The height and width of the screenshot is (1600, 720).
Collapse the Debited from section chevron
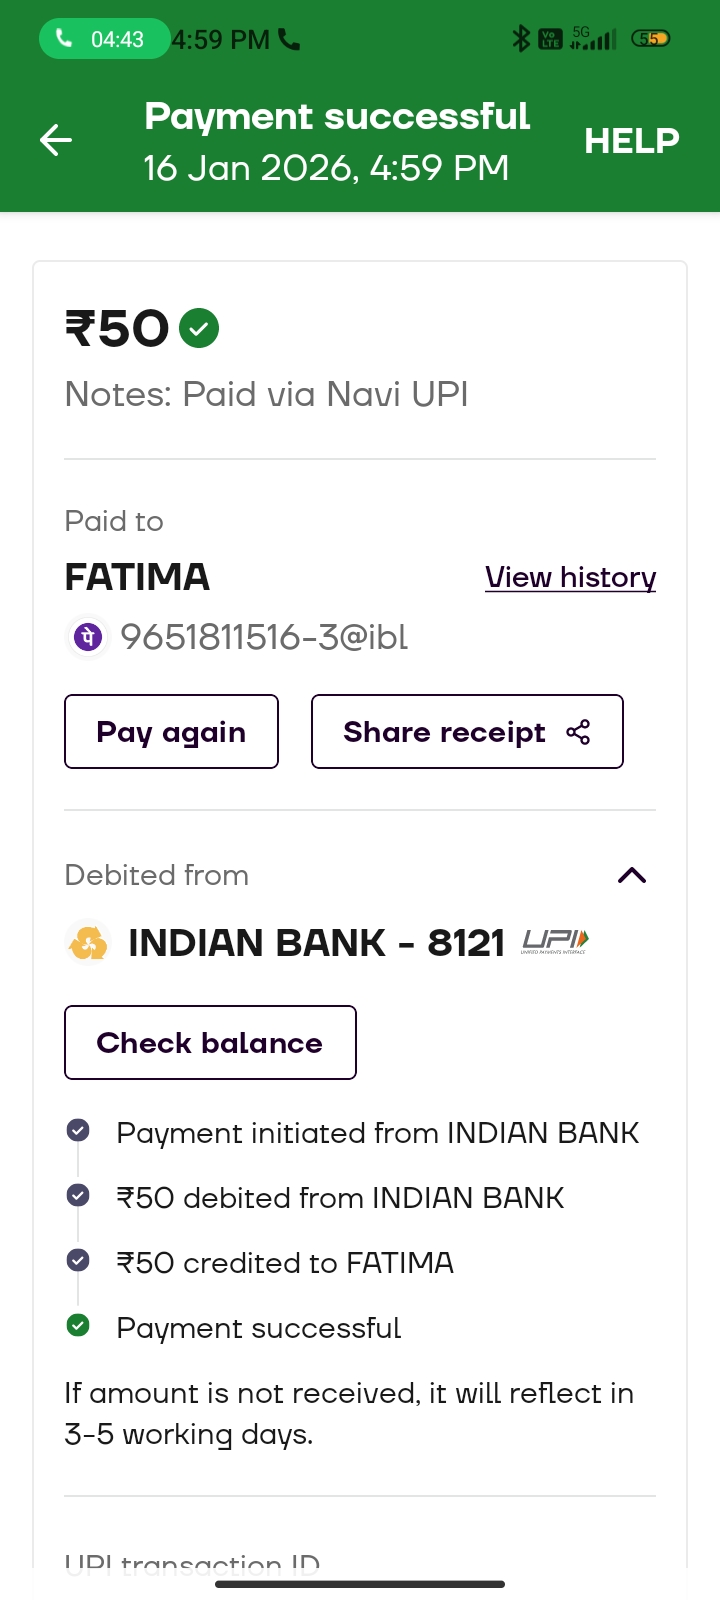point(632,876)
